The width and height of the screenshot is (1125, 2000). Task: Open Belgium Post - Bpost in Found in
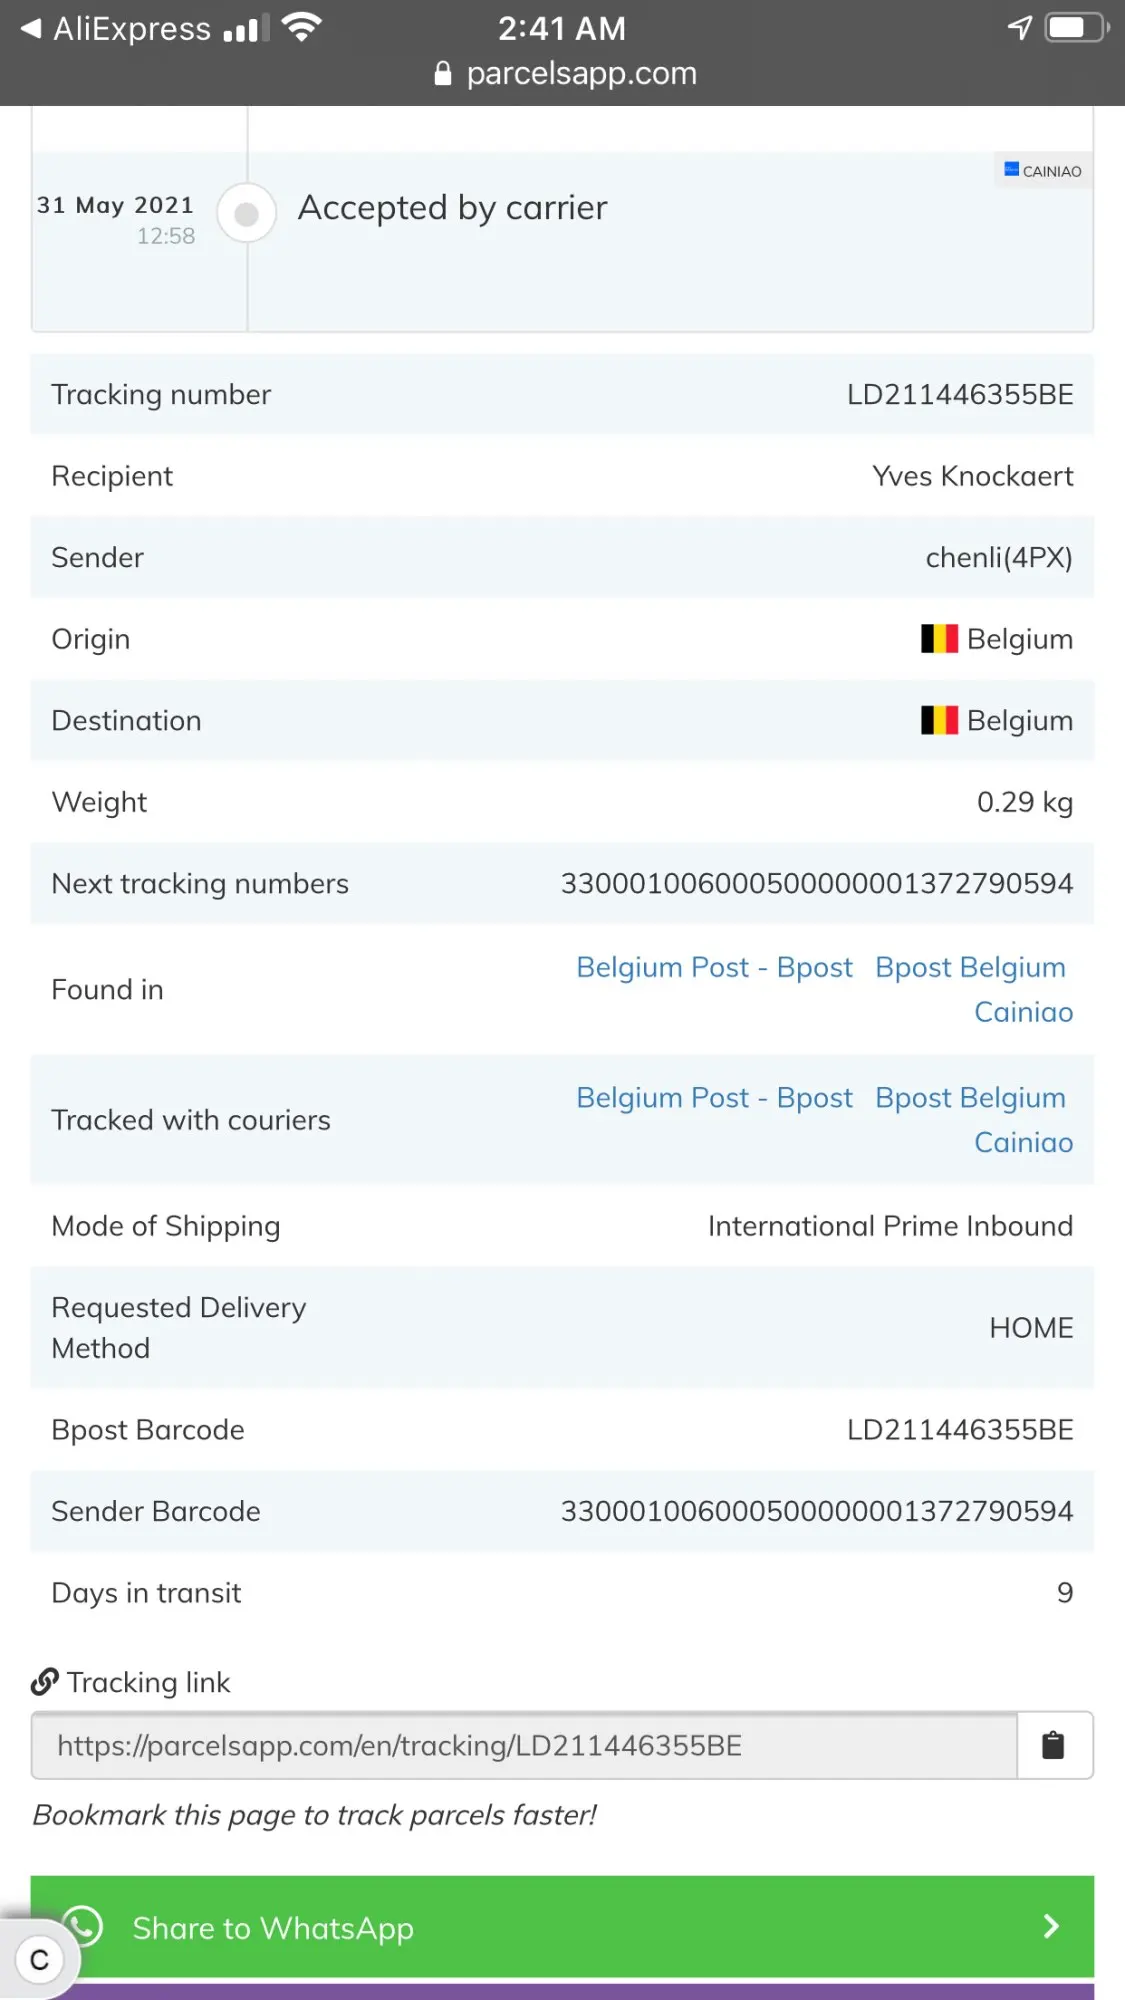point(714,967)
